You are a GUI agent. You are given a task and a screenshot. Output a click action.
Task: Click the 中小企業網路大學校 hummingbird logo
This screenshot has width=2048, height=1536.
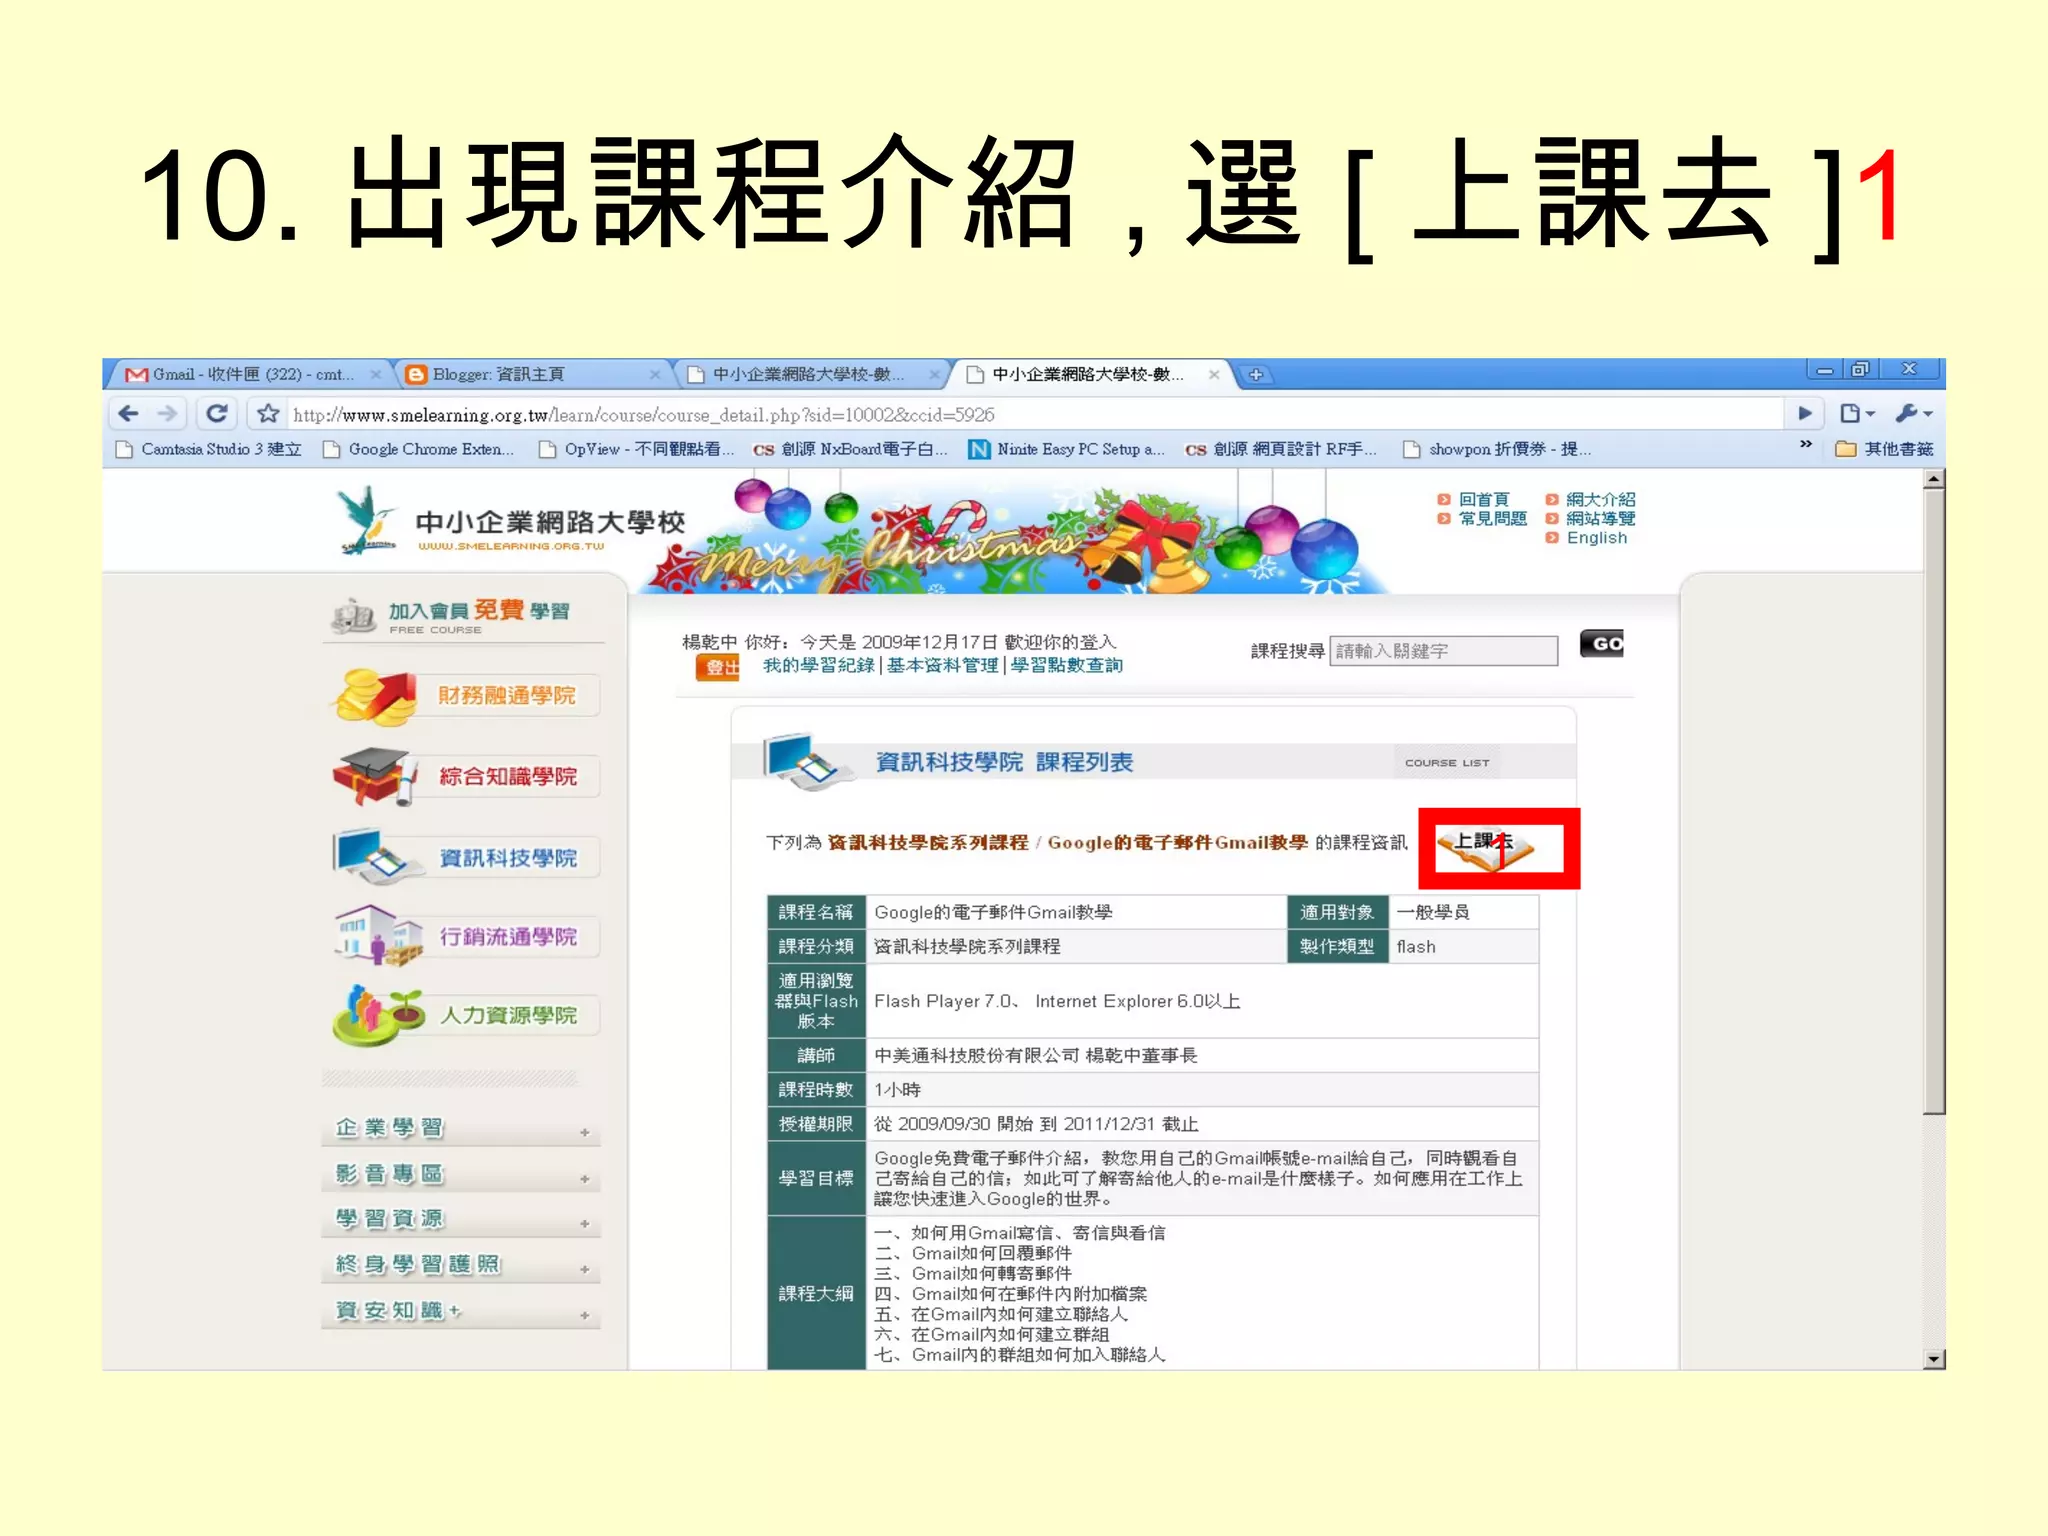368,520
